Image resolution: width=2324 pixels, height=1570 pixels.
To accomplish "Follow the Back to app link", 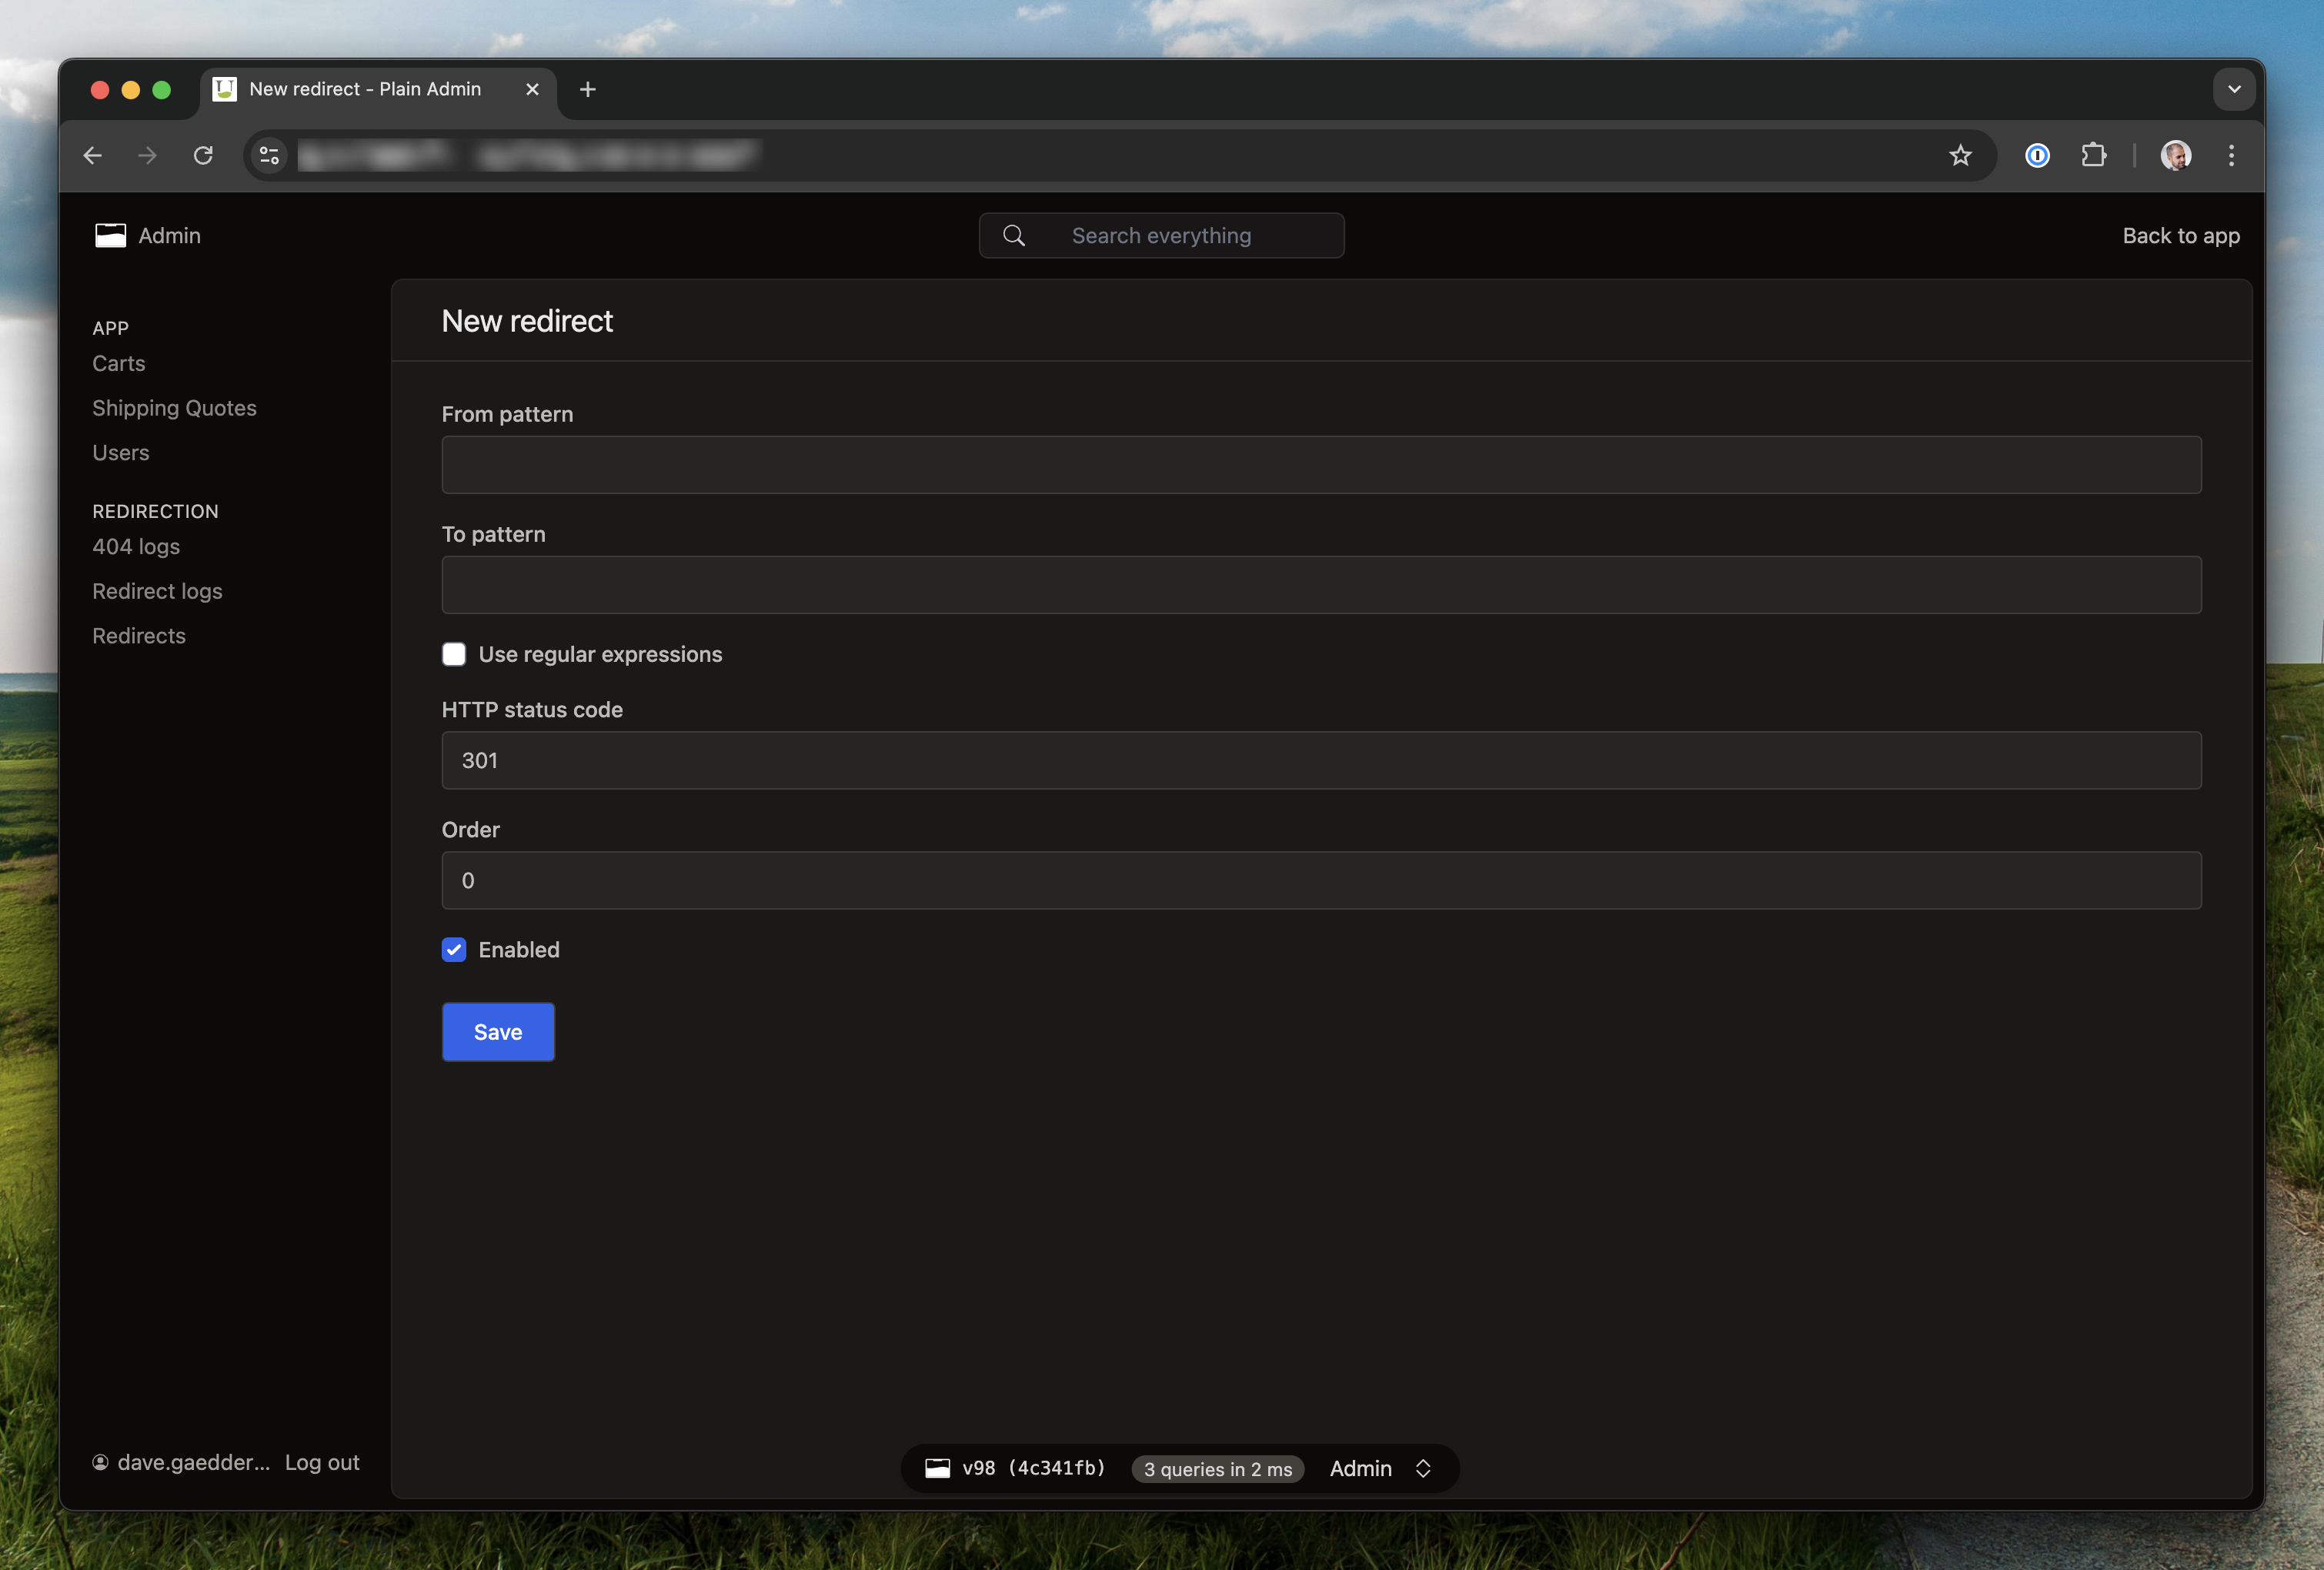I will (x=2181, y=236).
